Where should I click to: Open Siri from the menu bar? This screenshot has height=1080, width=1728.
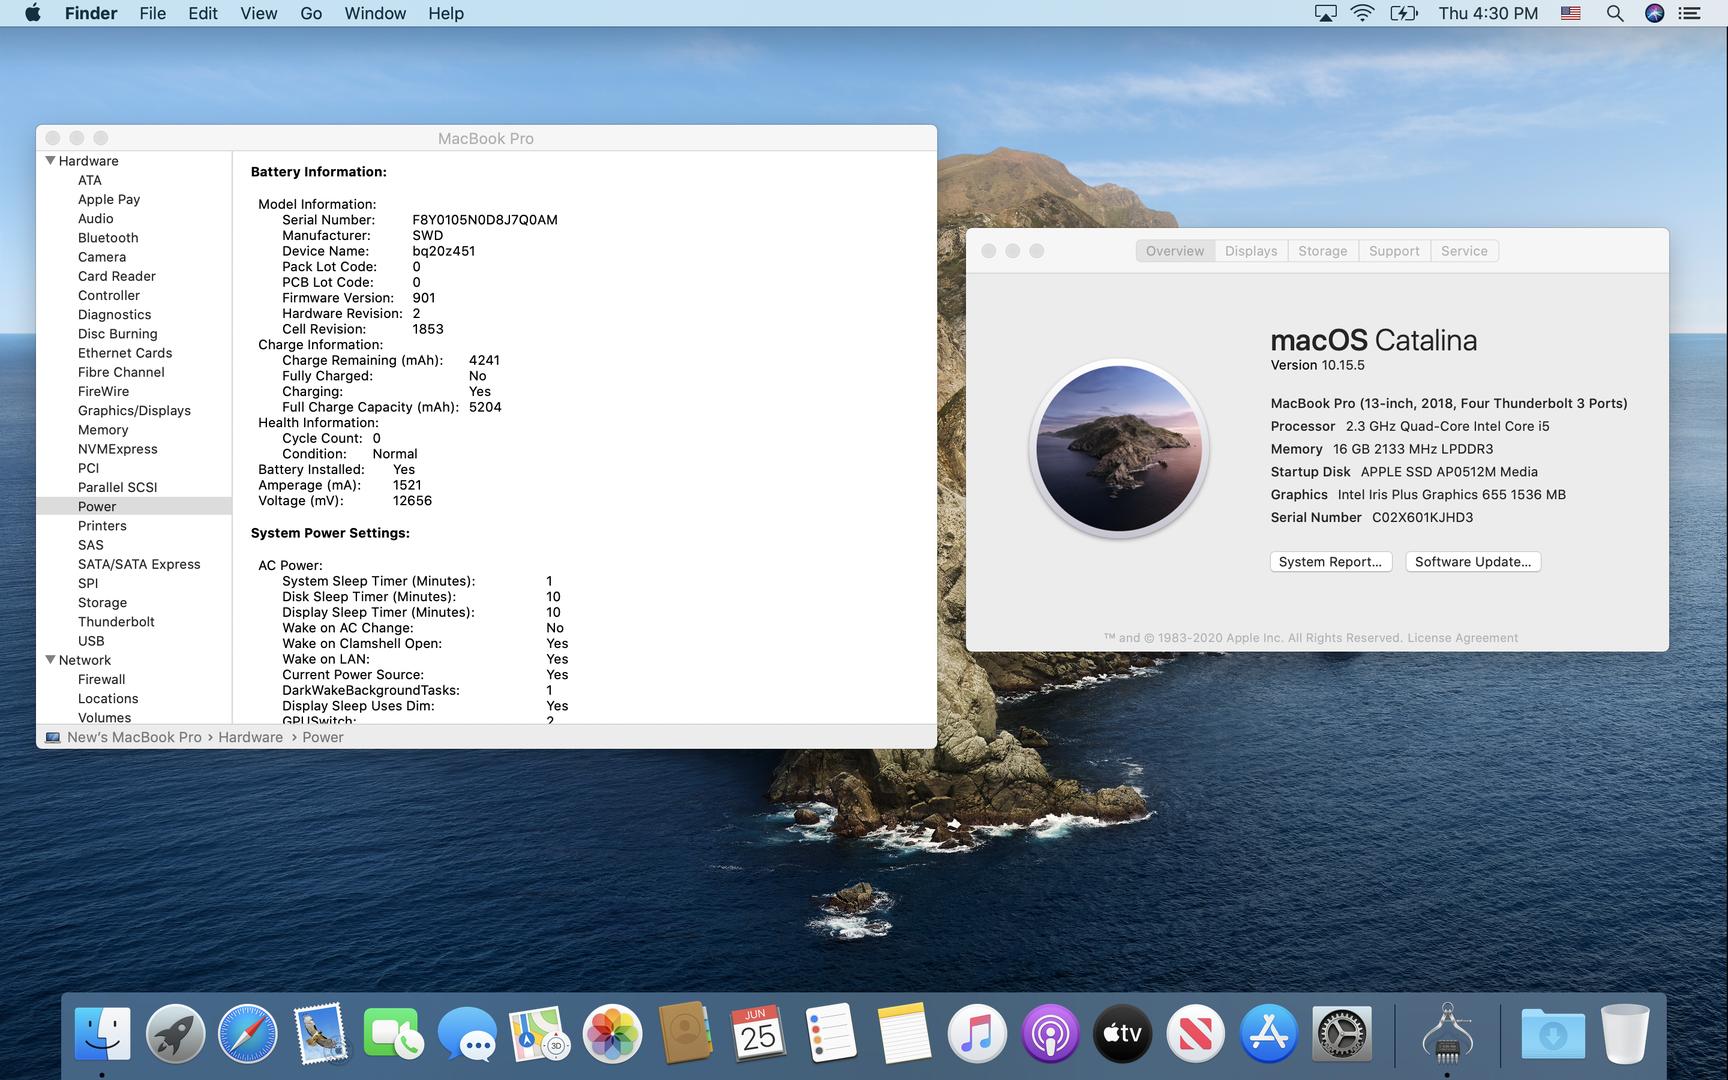[x=1654, y=13]
